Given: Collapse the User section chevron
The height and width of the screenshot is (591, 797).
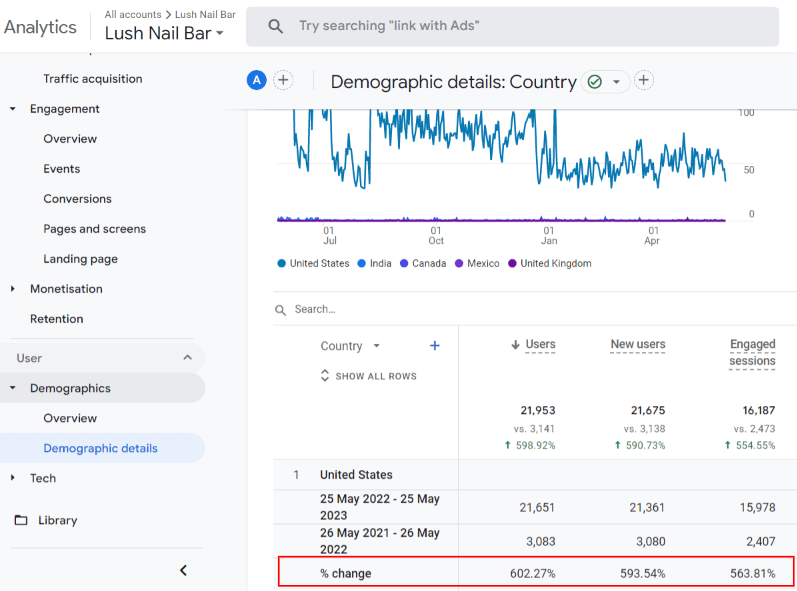Looking at the screenshot, I should click(187, 358).
